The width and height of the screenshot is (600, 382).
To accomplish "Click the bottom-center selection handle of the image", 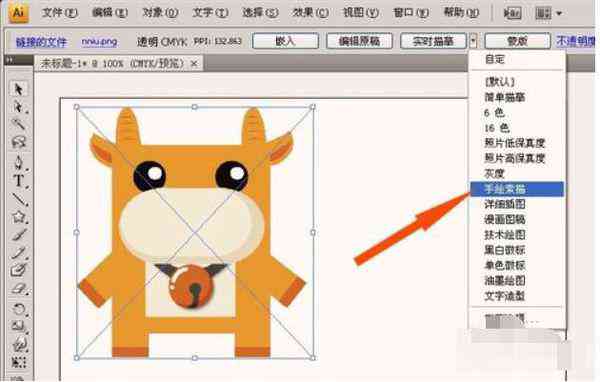I will (194, 358).
